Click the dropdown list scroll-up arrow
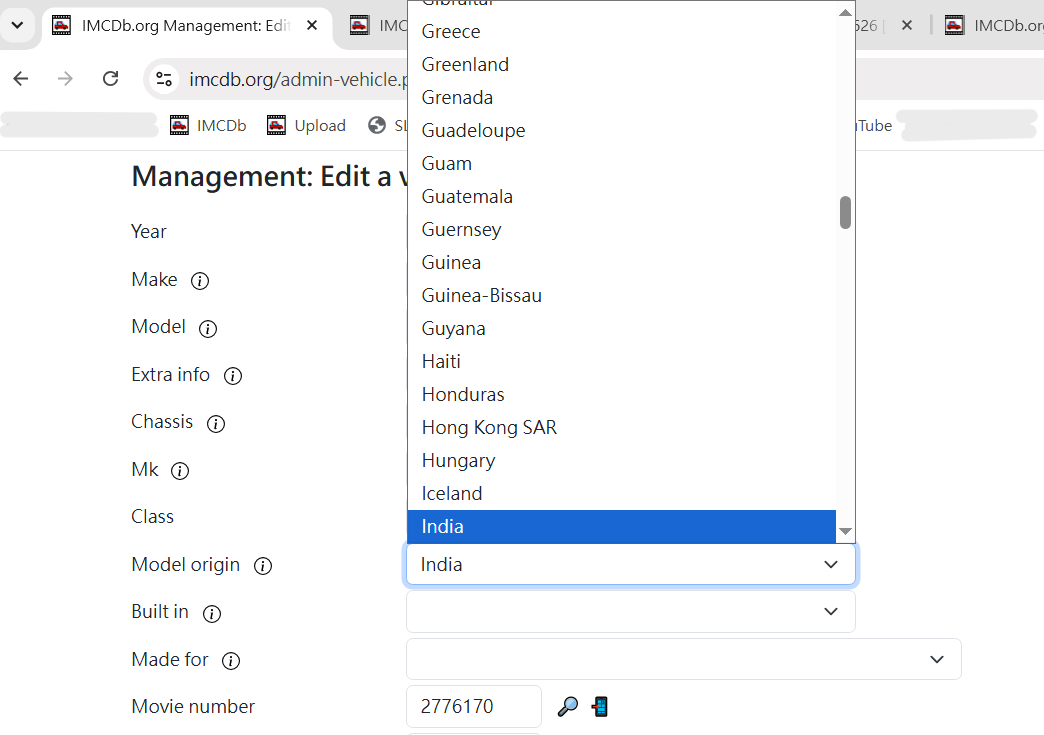Image resolution: width=1044 pixels, height=735 pixels. [846, 12]
